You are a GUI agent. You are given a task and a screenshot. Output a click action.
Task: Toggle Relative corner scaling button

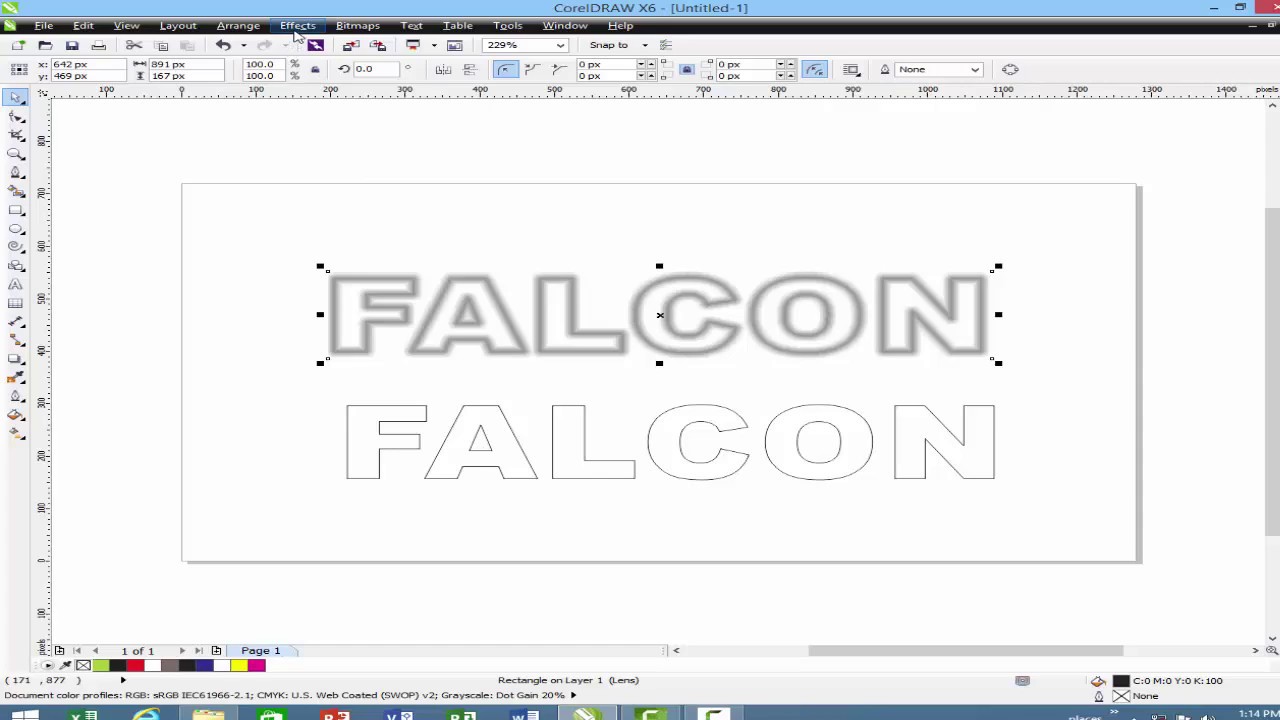[815, 69]
